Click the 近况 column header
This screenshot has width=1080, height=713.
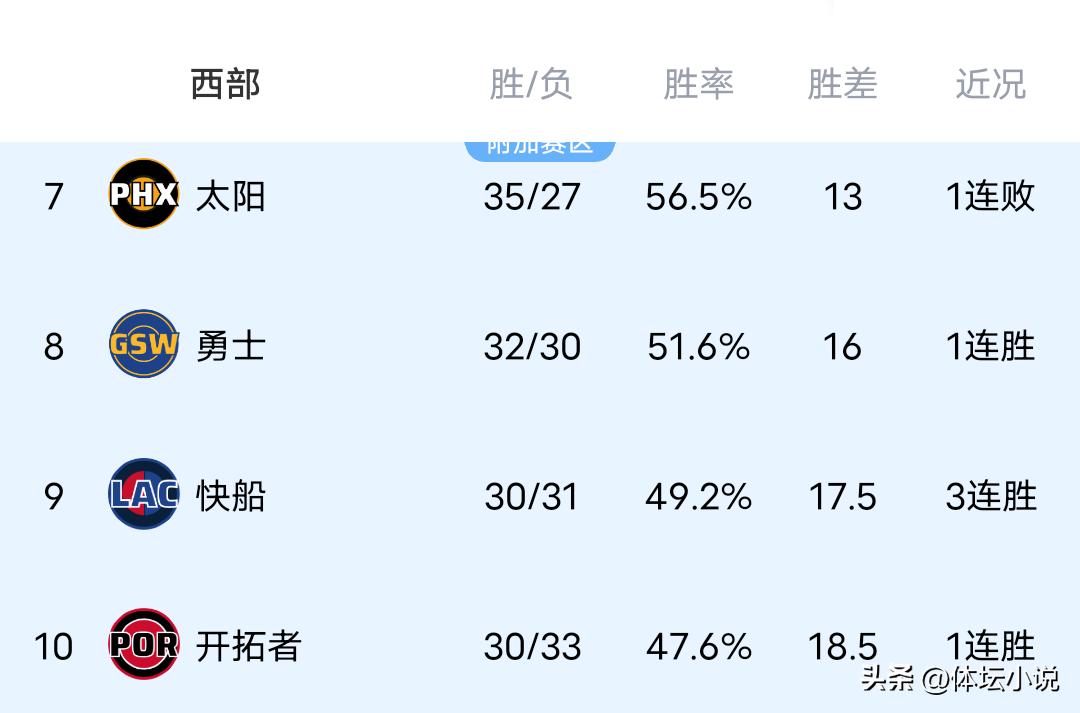tap(990, 84)
